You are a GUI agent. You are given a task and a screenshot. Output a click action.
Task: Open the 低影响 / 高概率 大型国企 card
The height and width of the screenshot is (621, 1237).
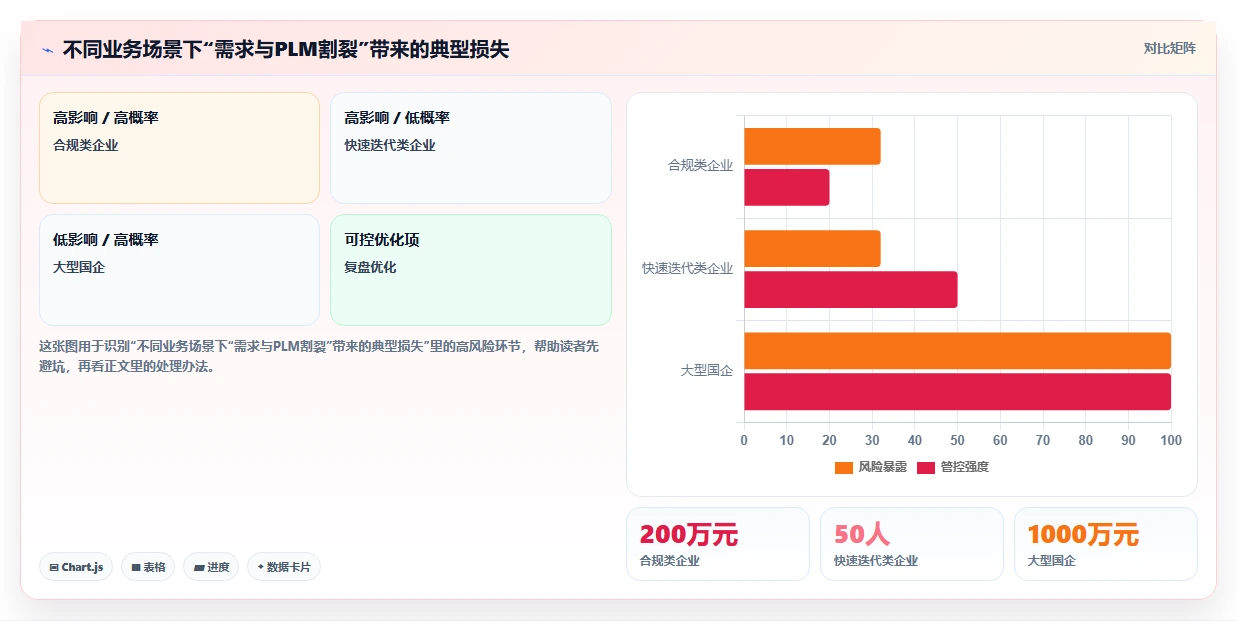point(179,270)
